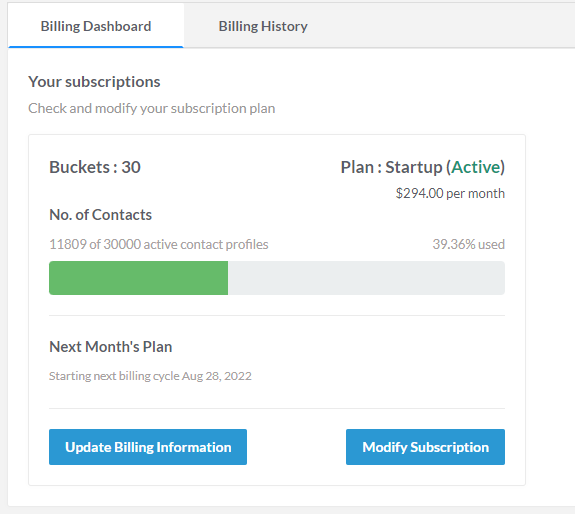Click the divider line above Next Month's Plan
This screenshot has width=575, height=514.
[x=277, y=315]
